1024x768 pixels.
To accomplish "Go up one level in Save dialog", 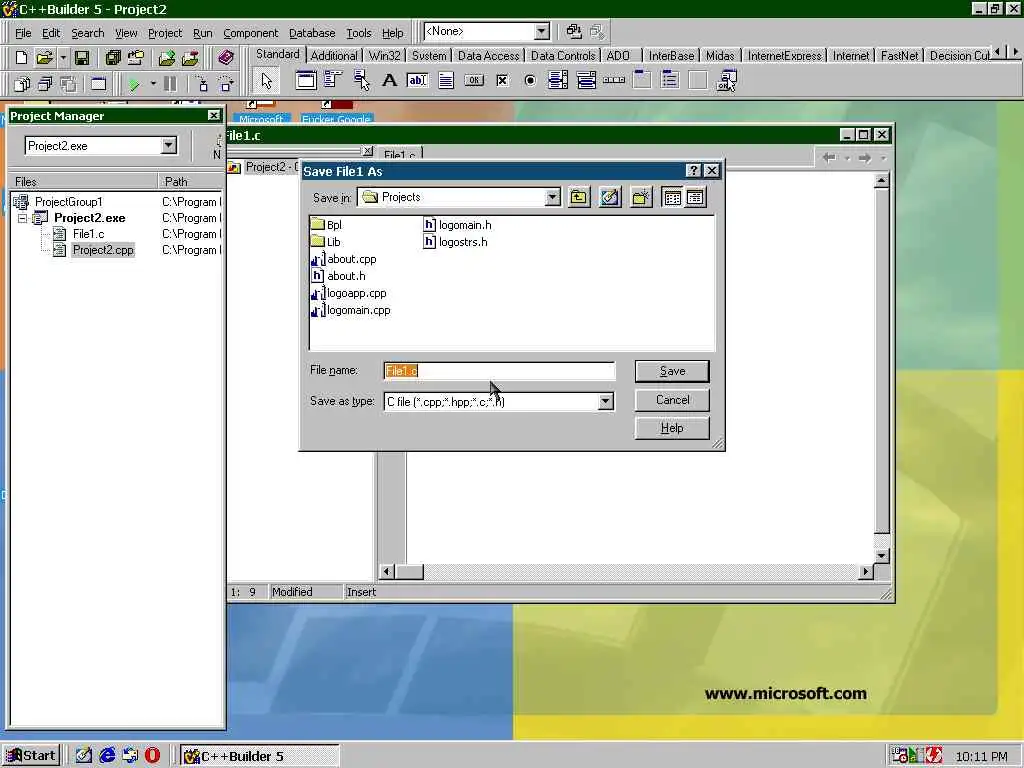I will point(579,197).
